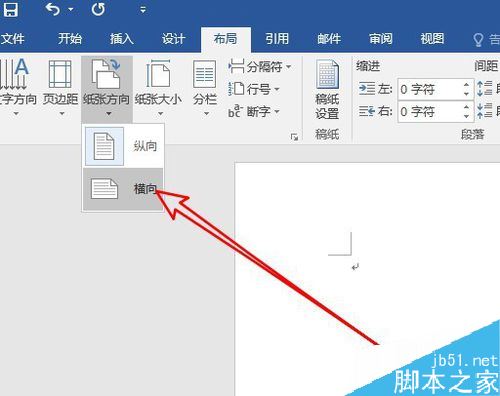Click the right indent 右 input field
This screenshot has width=500, height=396.
[429, 111]
